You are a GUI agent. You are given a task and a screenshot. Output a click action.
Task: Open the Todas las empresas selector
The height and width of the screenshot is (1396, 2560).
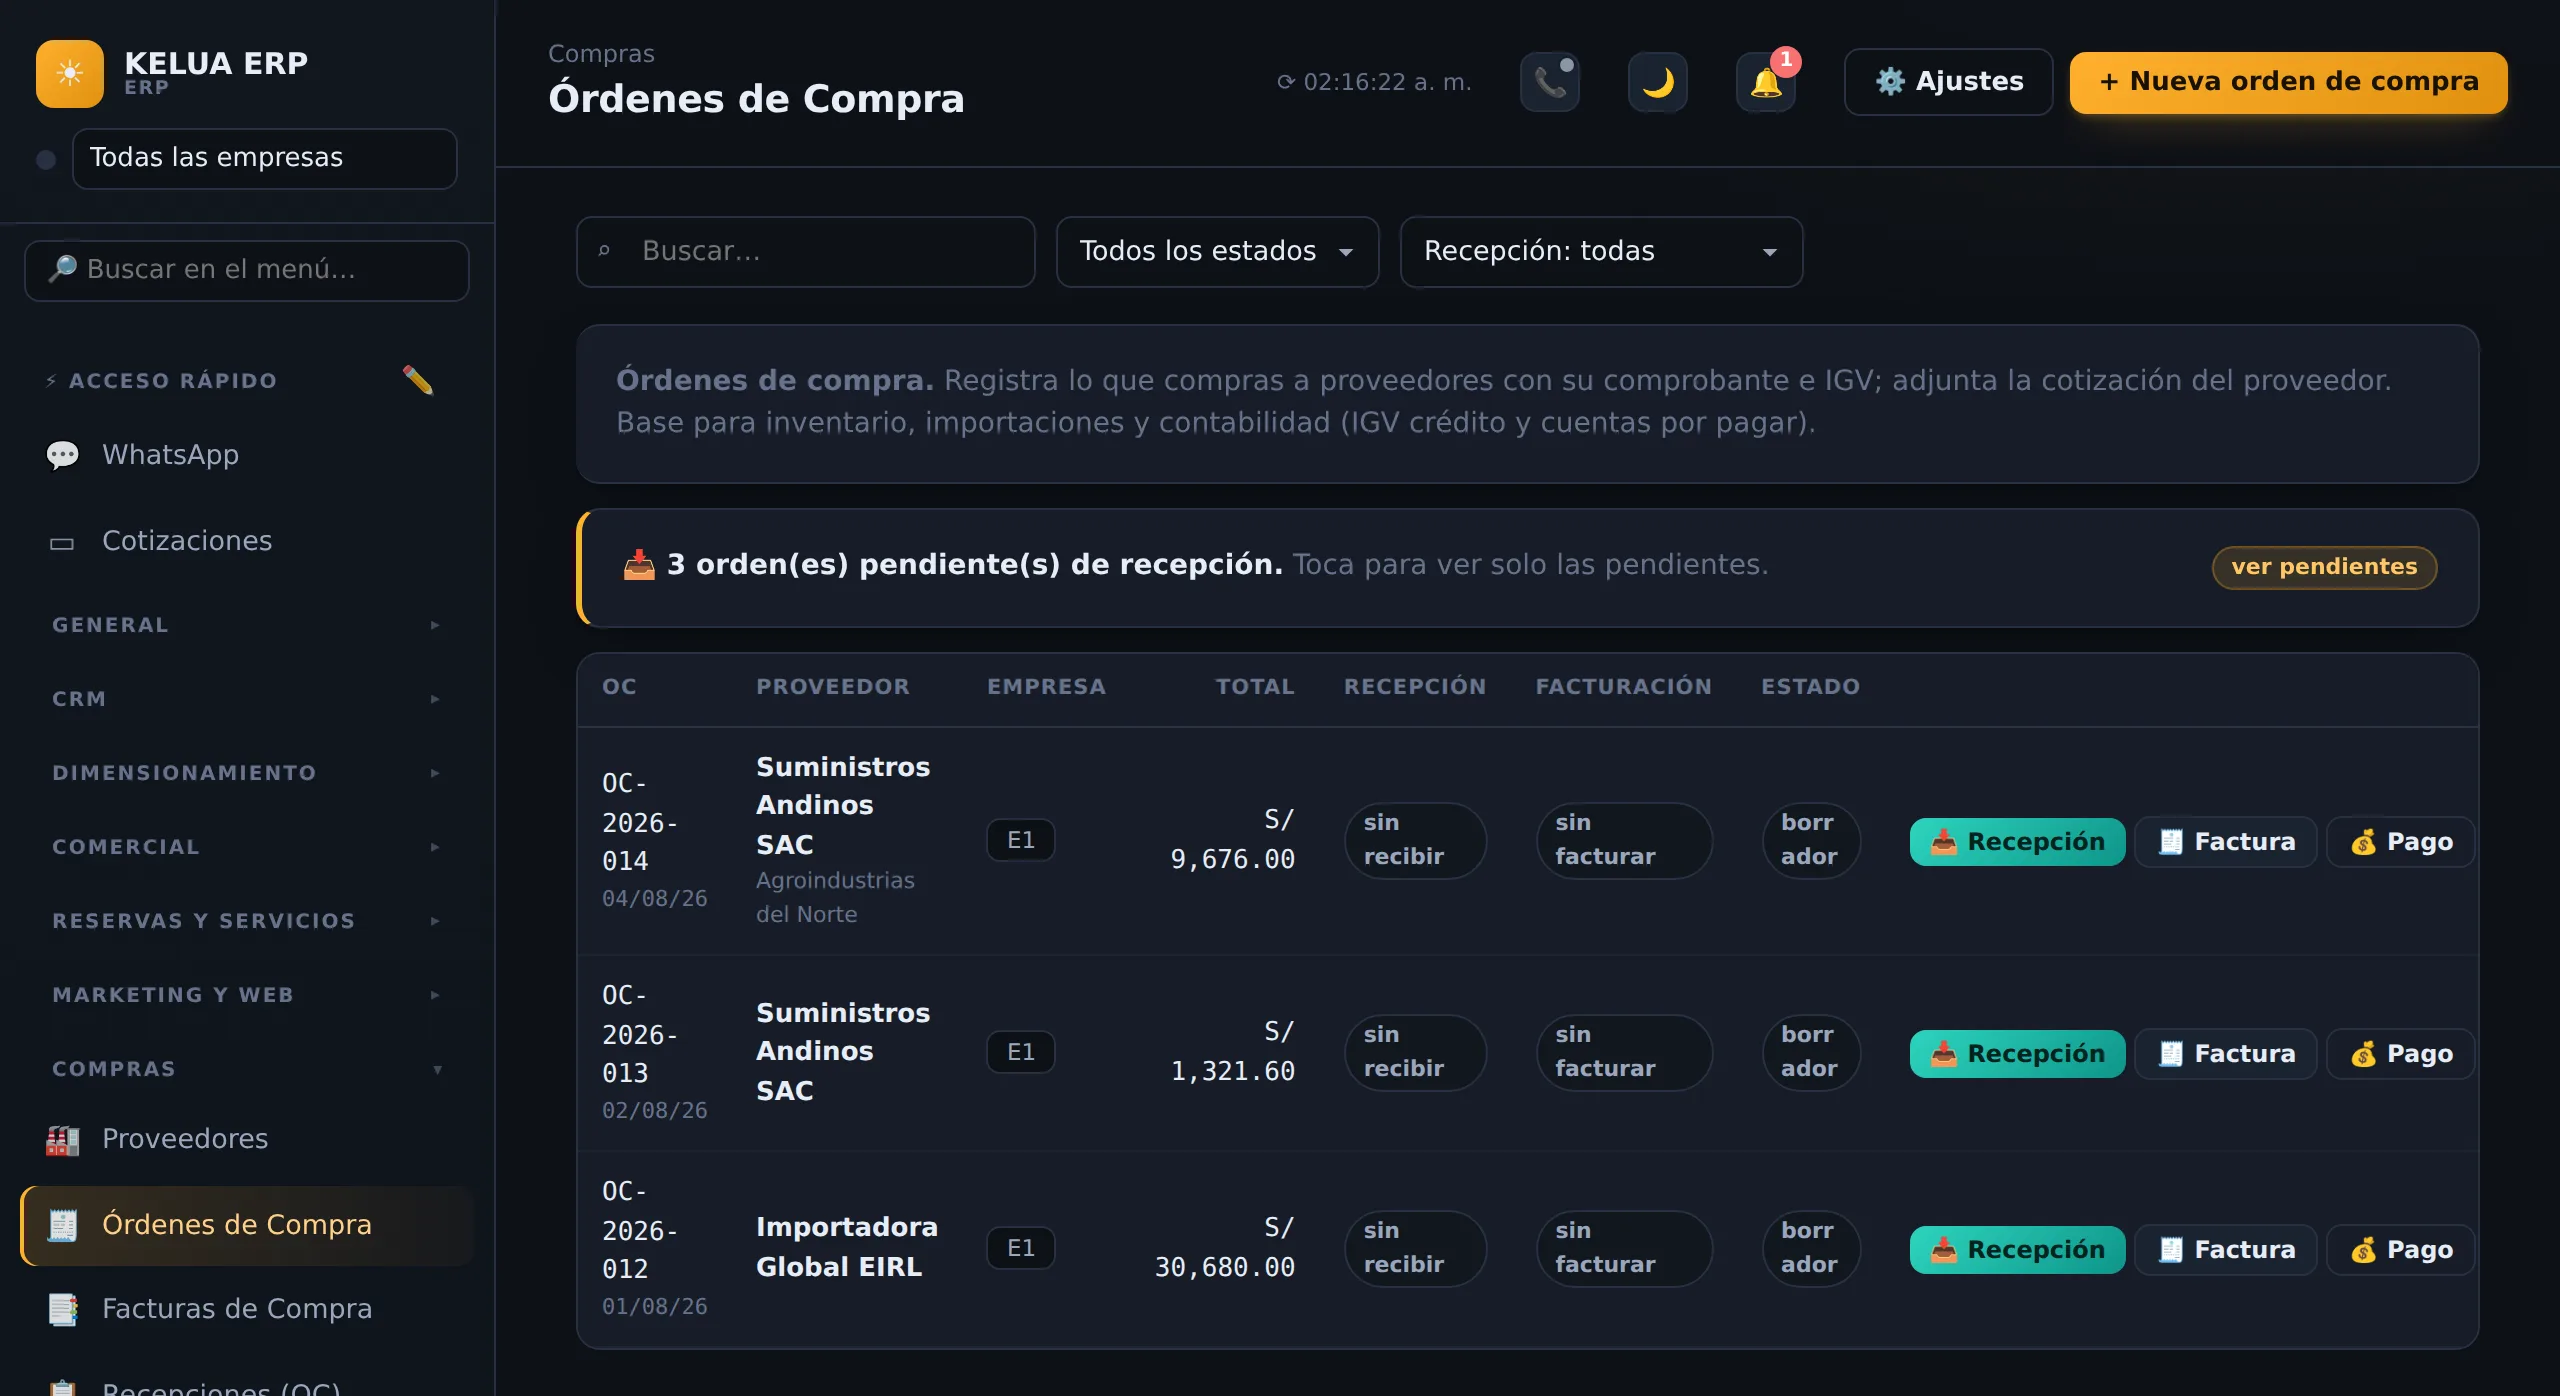click(265, 158)
